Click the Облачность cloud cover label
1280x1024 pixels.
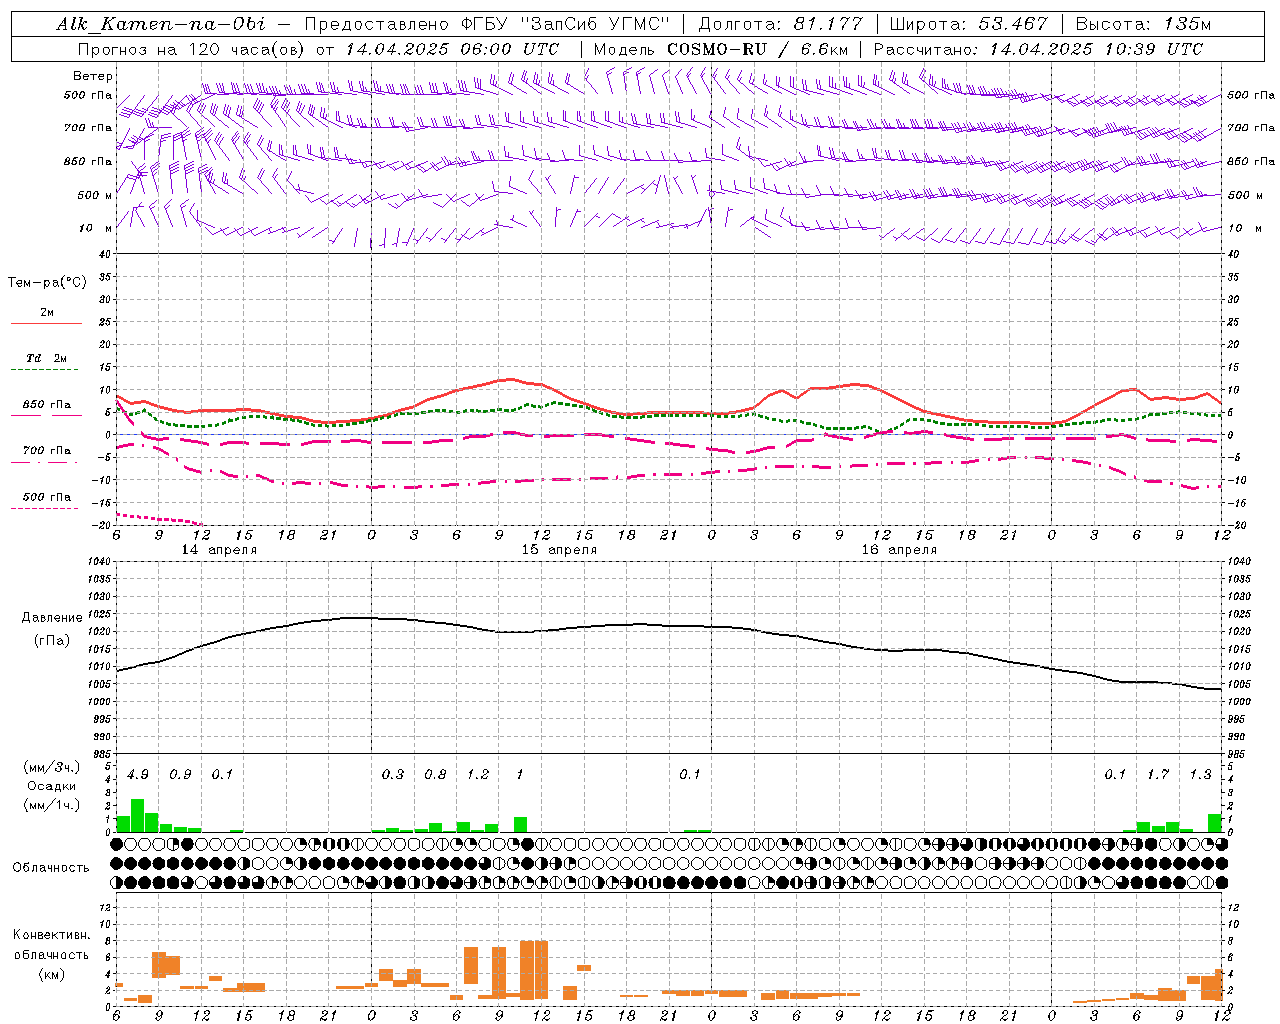[51, 867]
